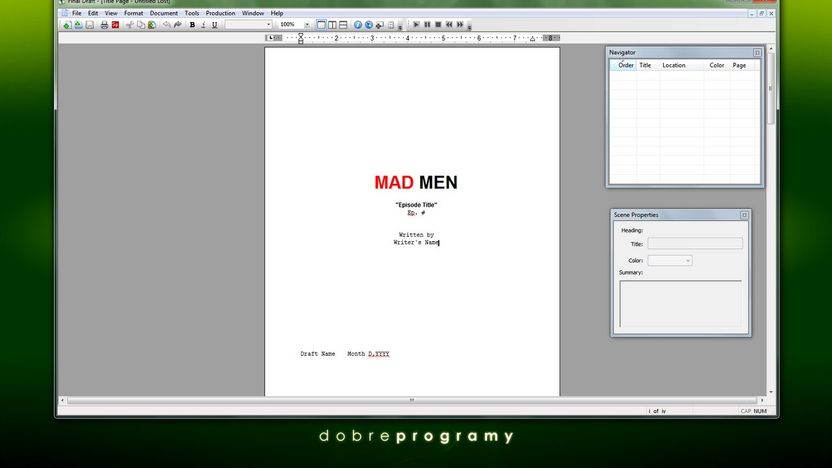Click the Print toolbar icon
This screenshot has height=468, width=832.
[105, 25]
